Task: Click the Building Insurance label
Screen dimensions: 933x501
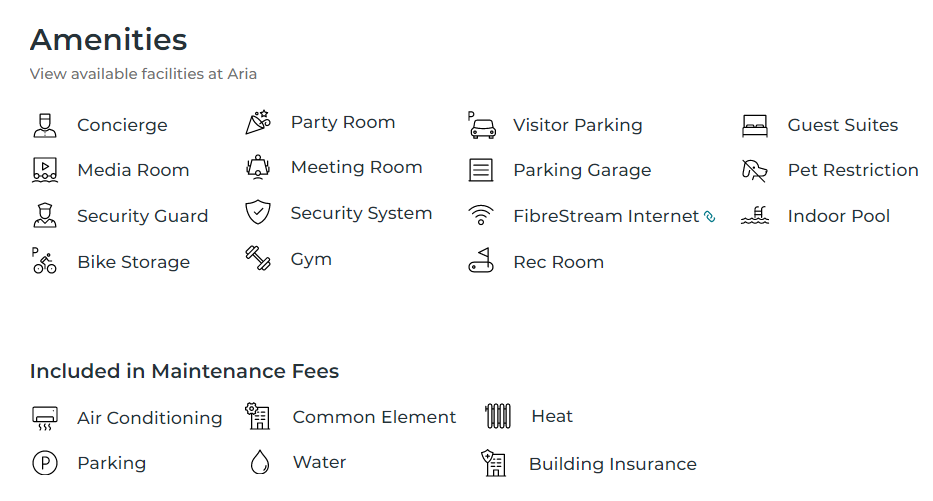Action: point(613,464)
